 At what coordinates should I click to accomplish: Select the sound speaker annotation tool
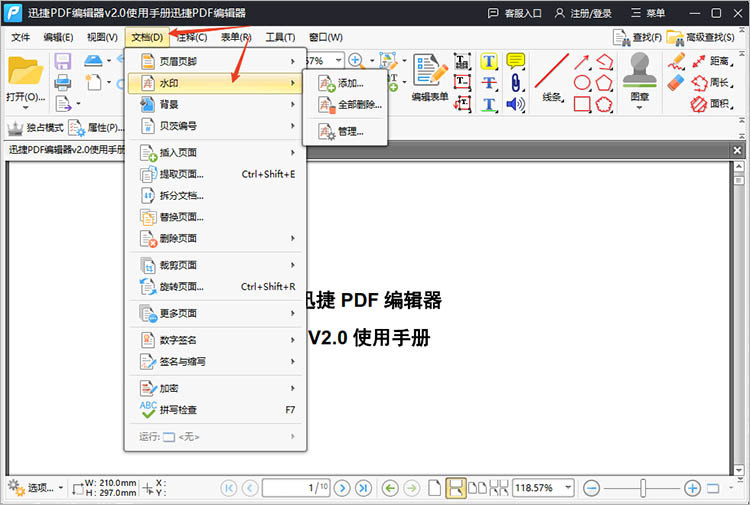click(515, 104)
